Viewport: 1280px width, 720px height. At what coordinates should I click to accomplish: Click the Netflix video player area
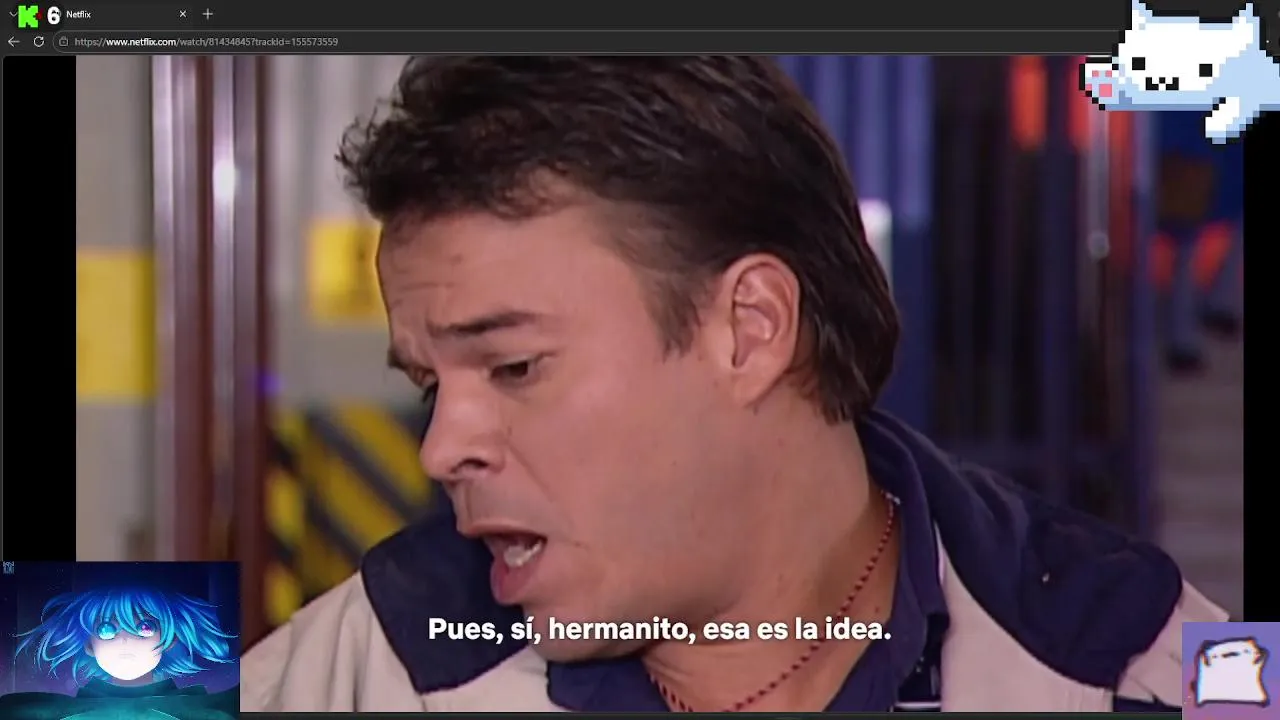[x=659, y=383]
